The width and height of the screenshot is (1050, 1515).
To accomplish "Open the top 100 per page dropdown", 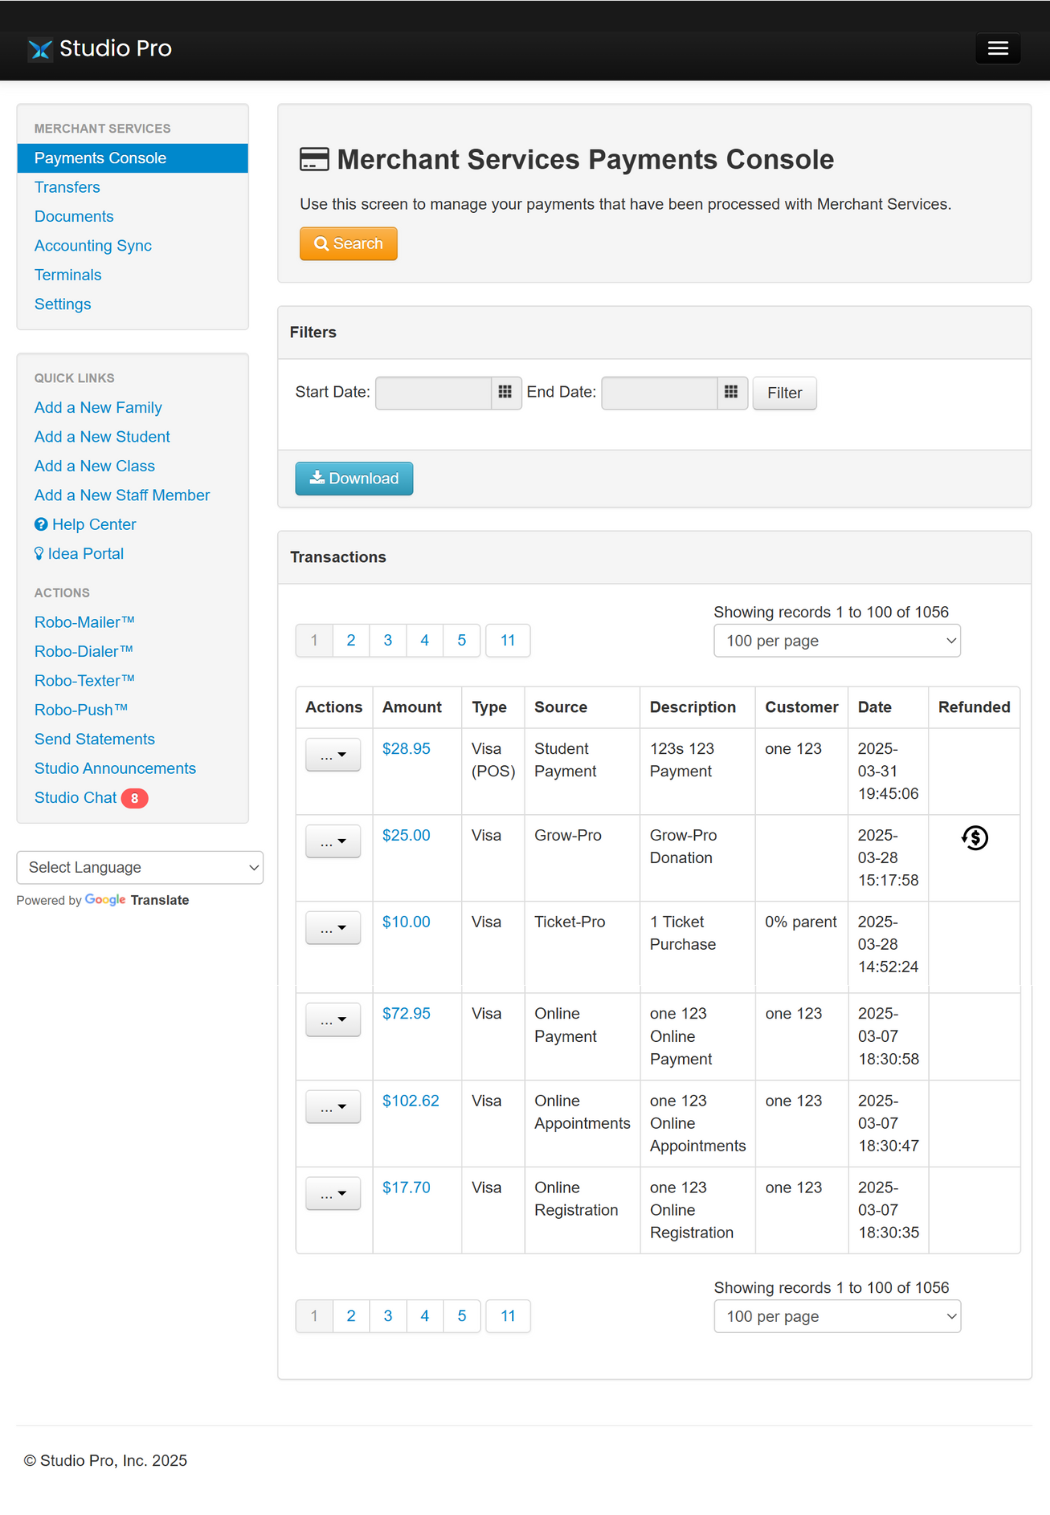I will coord(836,640).
